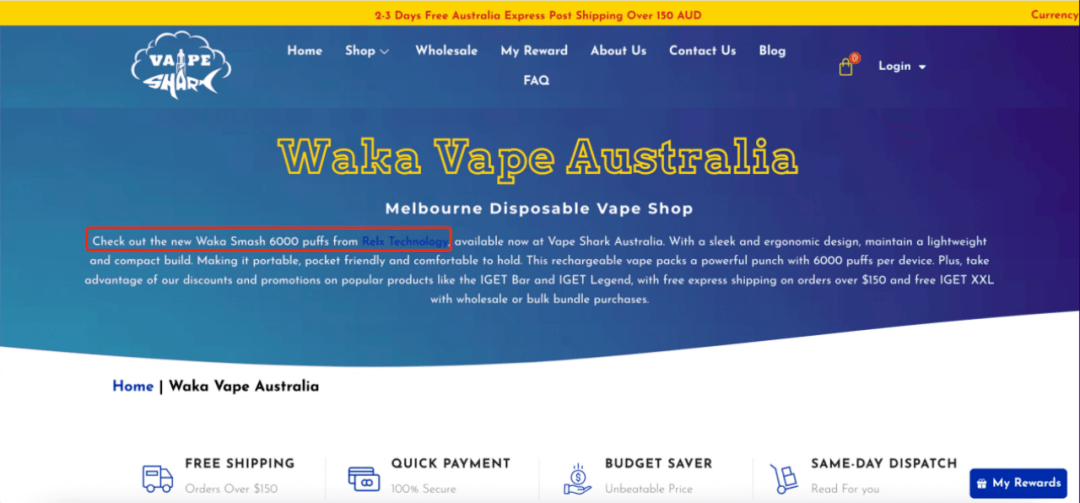Expand the Login dropdown arrow
Viewport: 1080px width, 503px height.
[922, 67]
